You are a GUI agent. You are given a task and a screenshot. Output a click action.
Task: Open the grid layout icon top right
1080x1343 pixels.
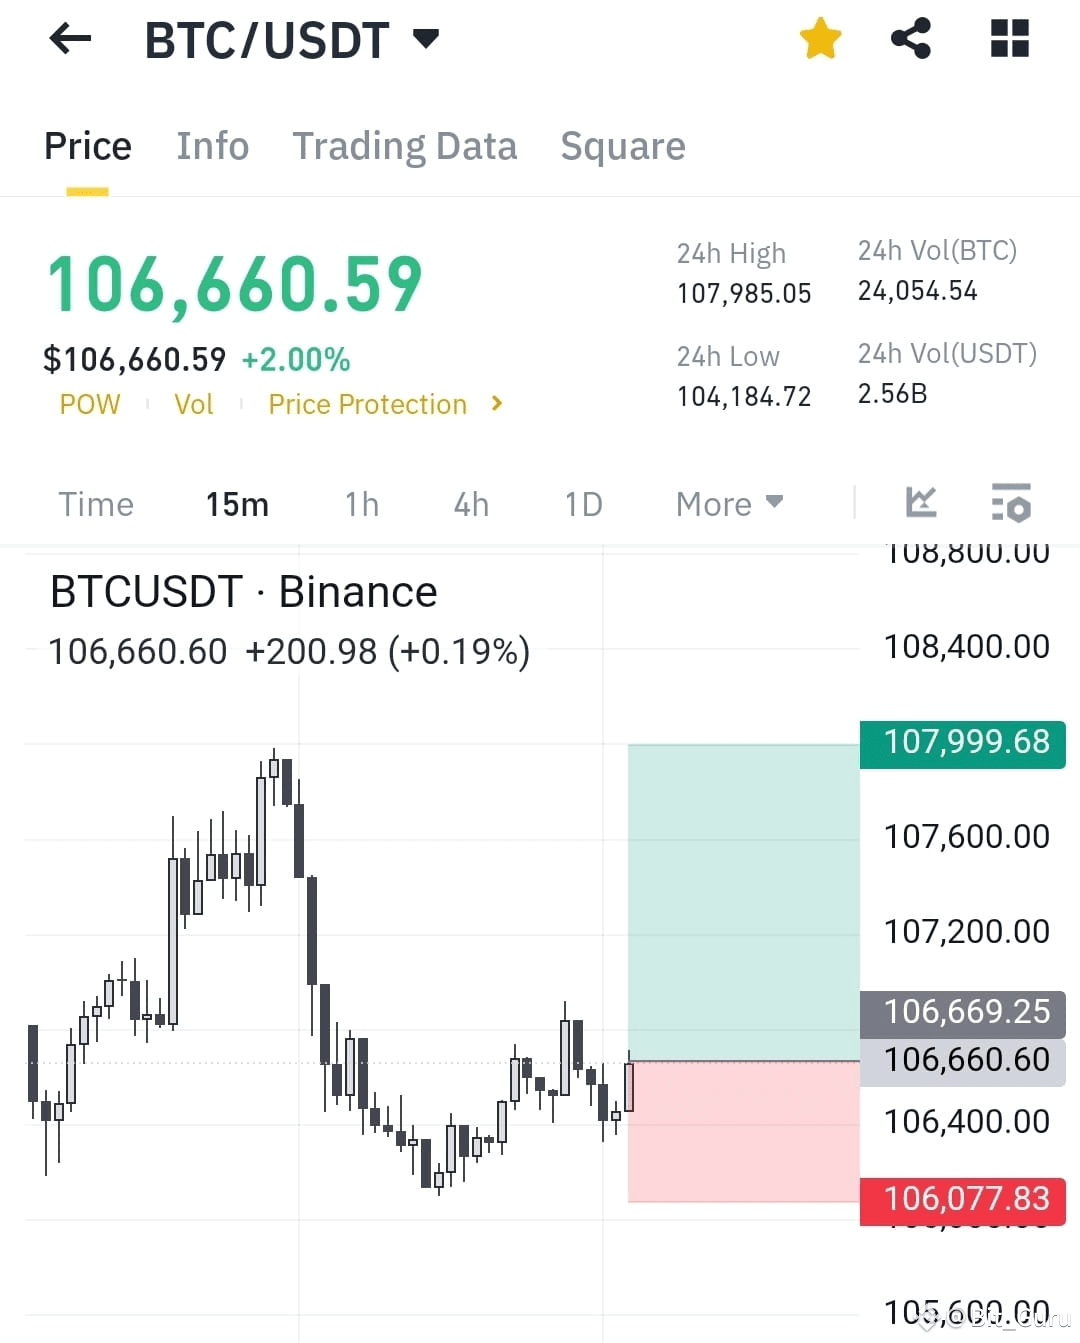(x=1008, y=38)
